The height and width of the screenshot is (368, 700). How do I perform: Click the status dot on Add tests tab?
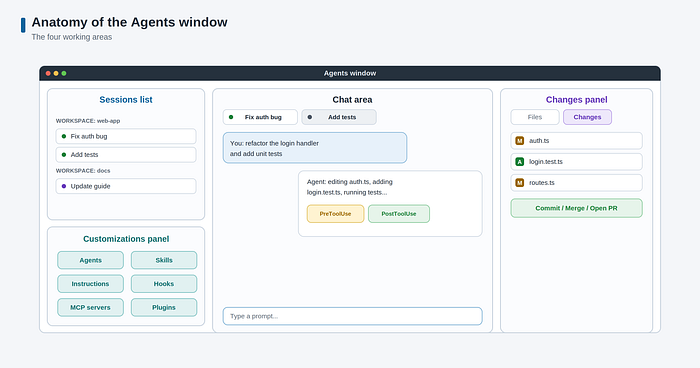(310, 117)
